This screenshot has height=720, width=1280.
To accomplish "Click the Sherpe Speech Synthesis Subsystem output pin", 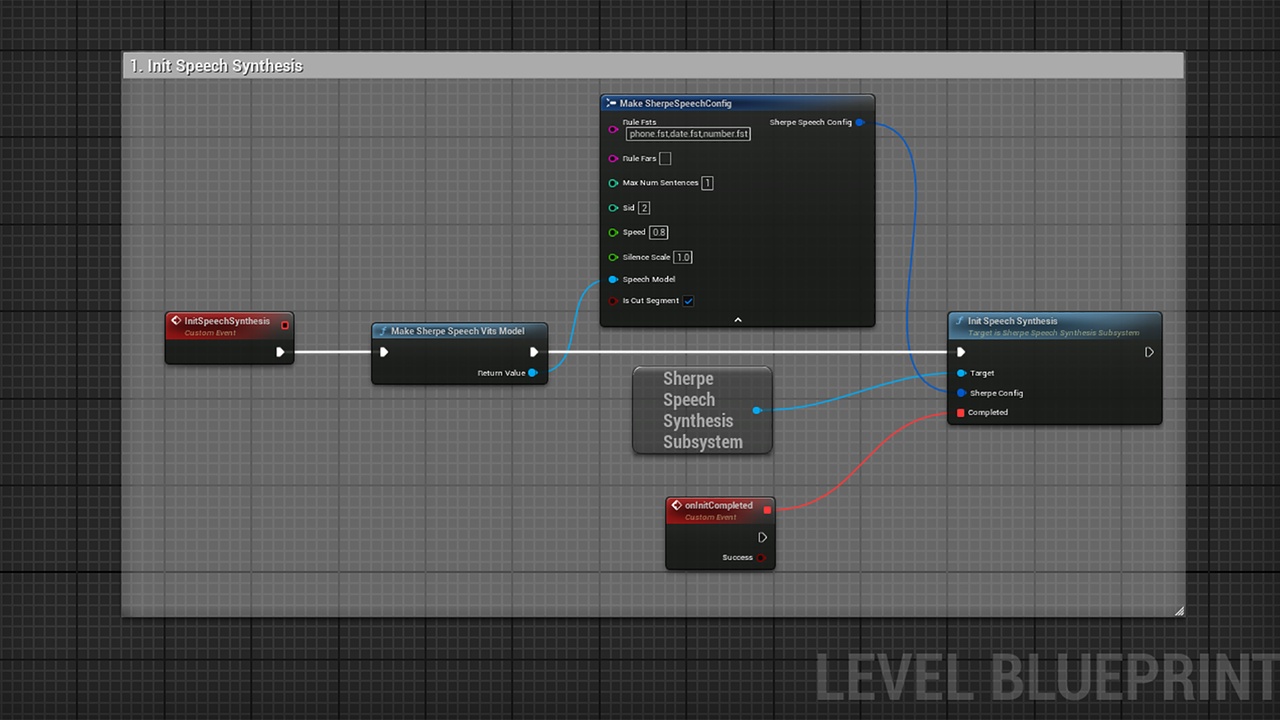I will coord(757,410).
